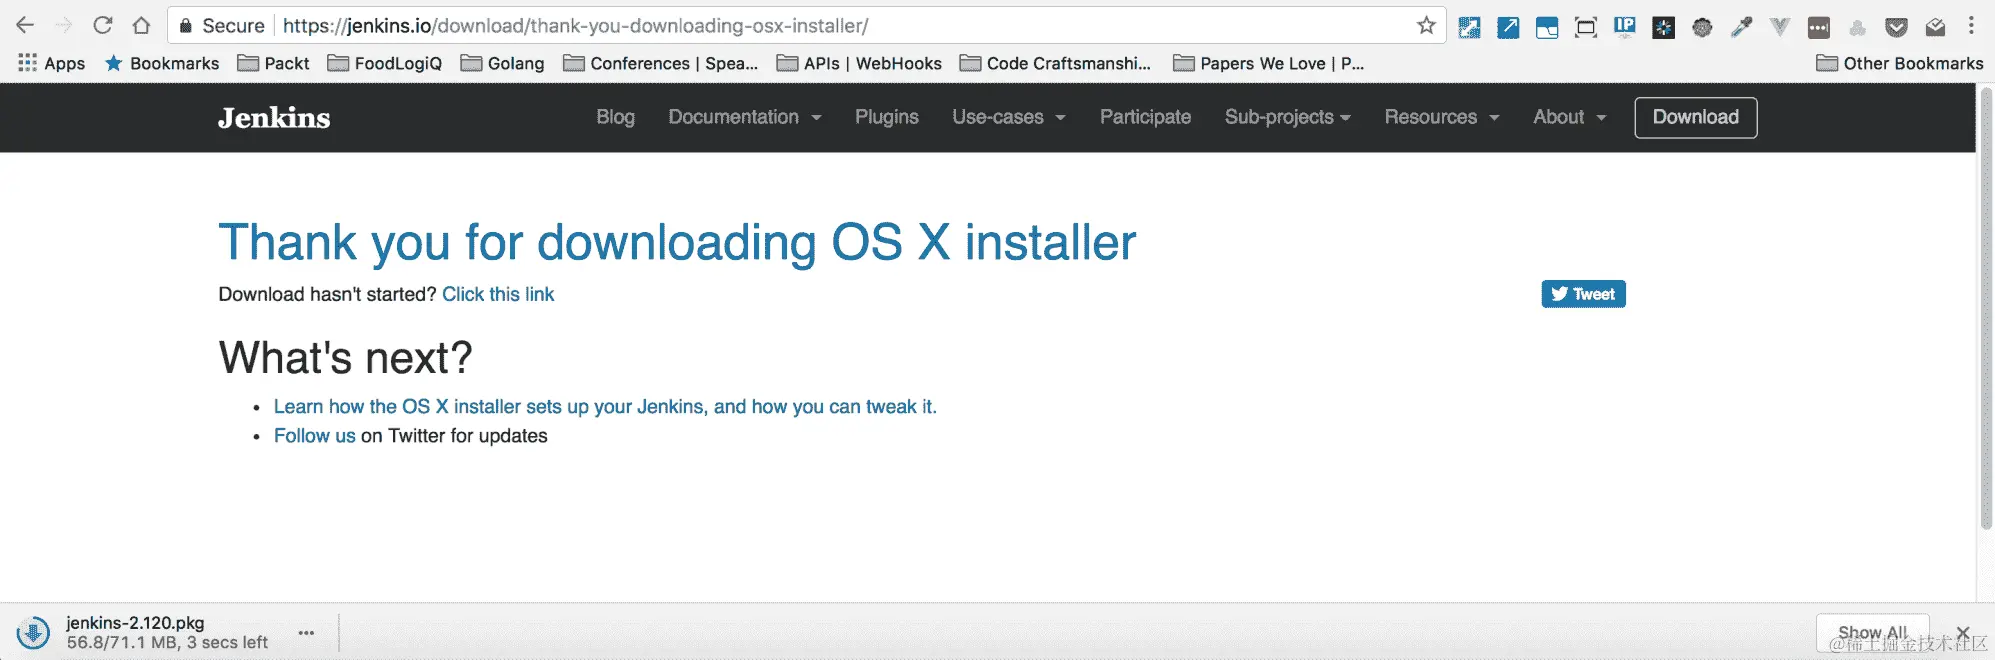Open the 'Learn how the OS X installer' link

605,407
